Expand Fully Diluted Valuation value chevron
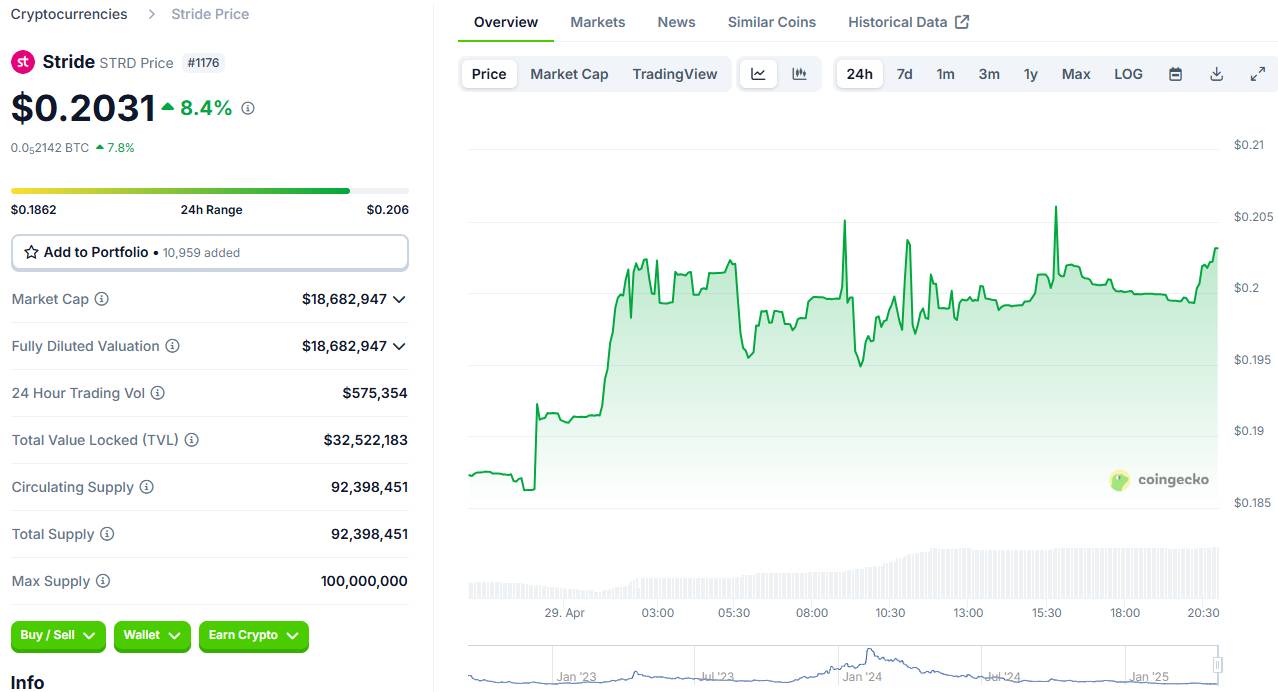The width and height of the screenshot is (1278, 692). pyautogui.click(x=399, y=346)
